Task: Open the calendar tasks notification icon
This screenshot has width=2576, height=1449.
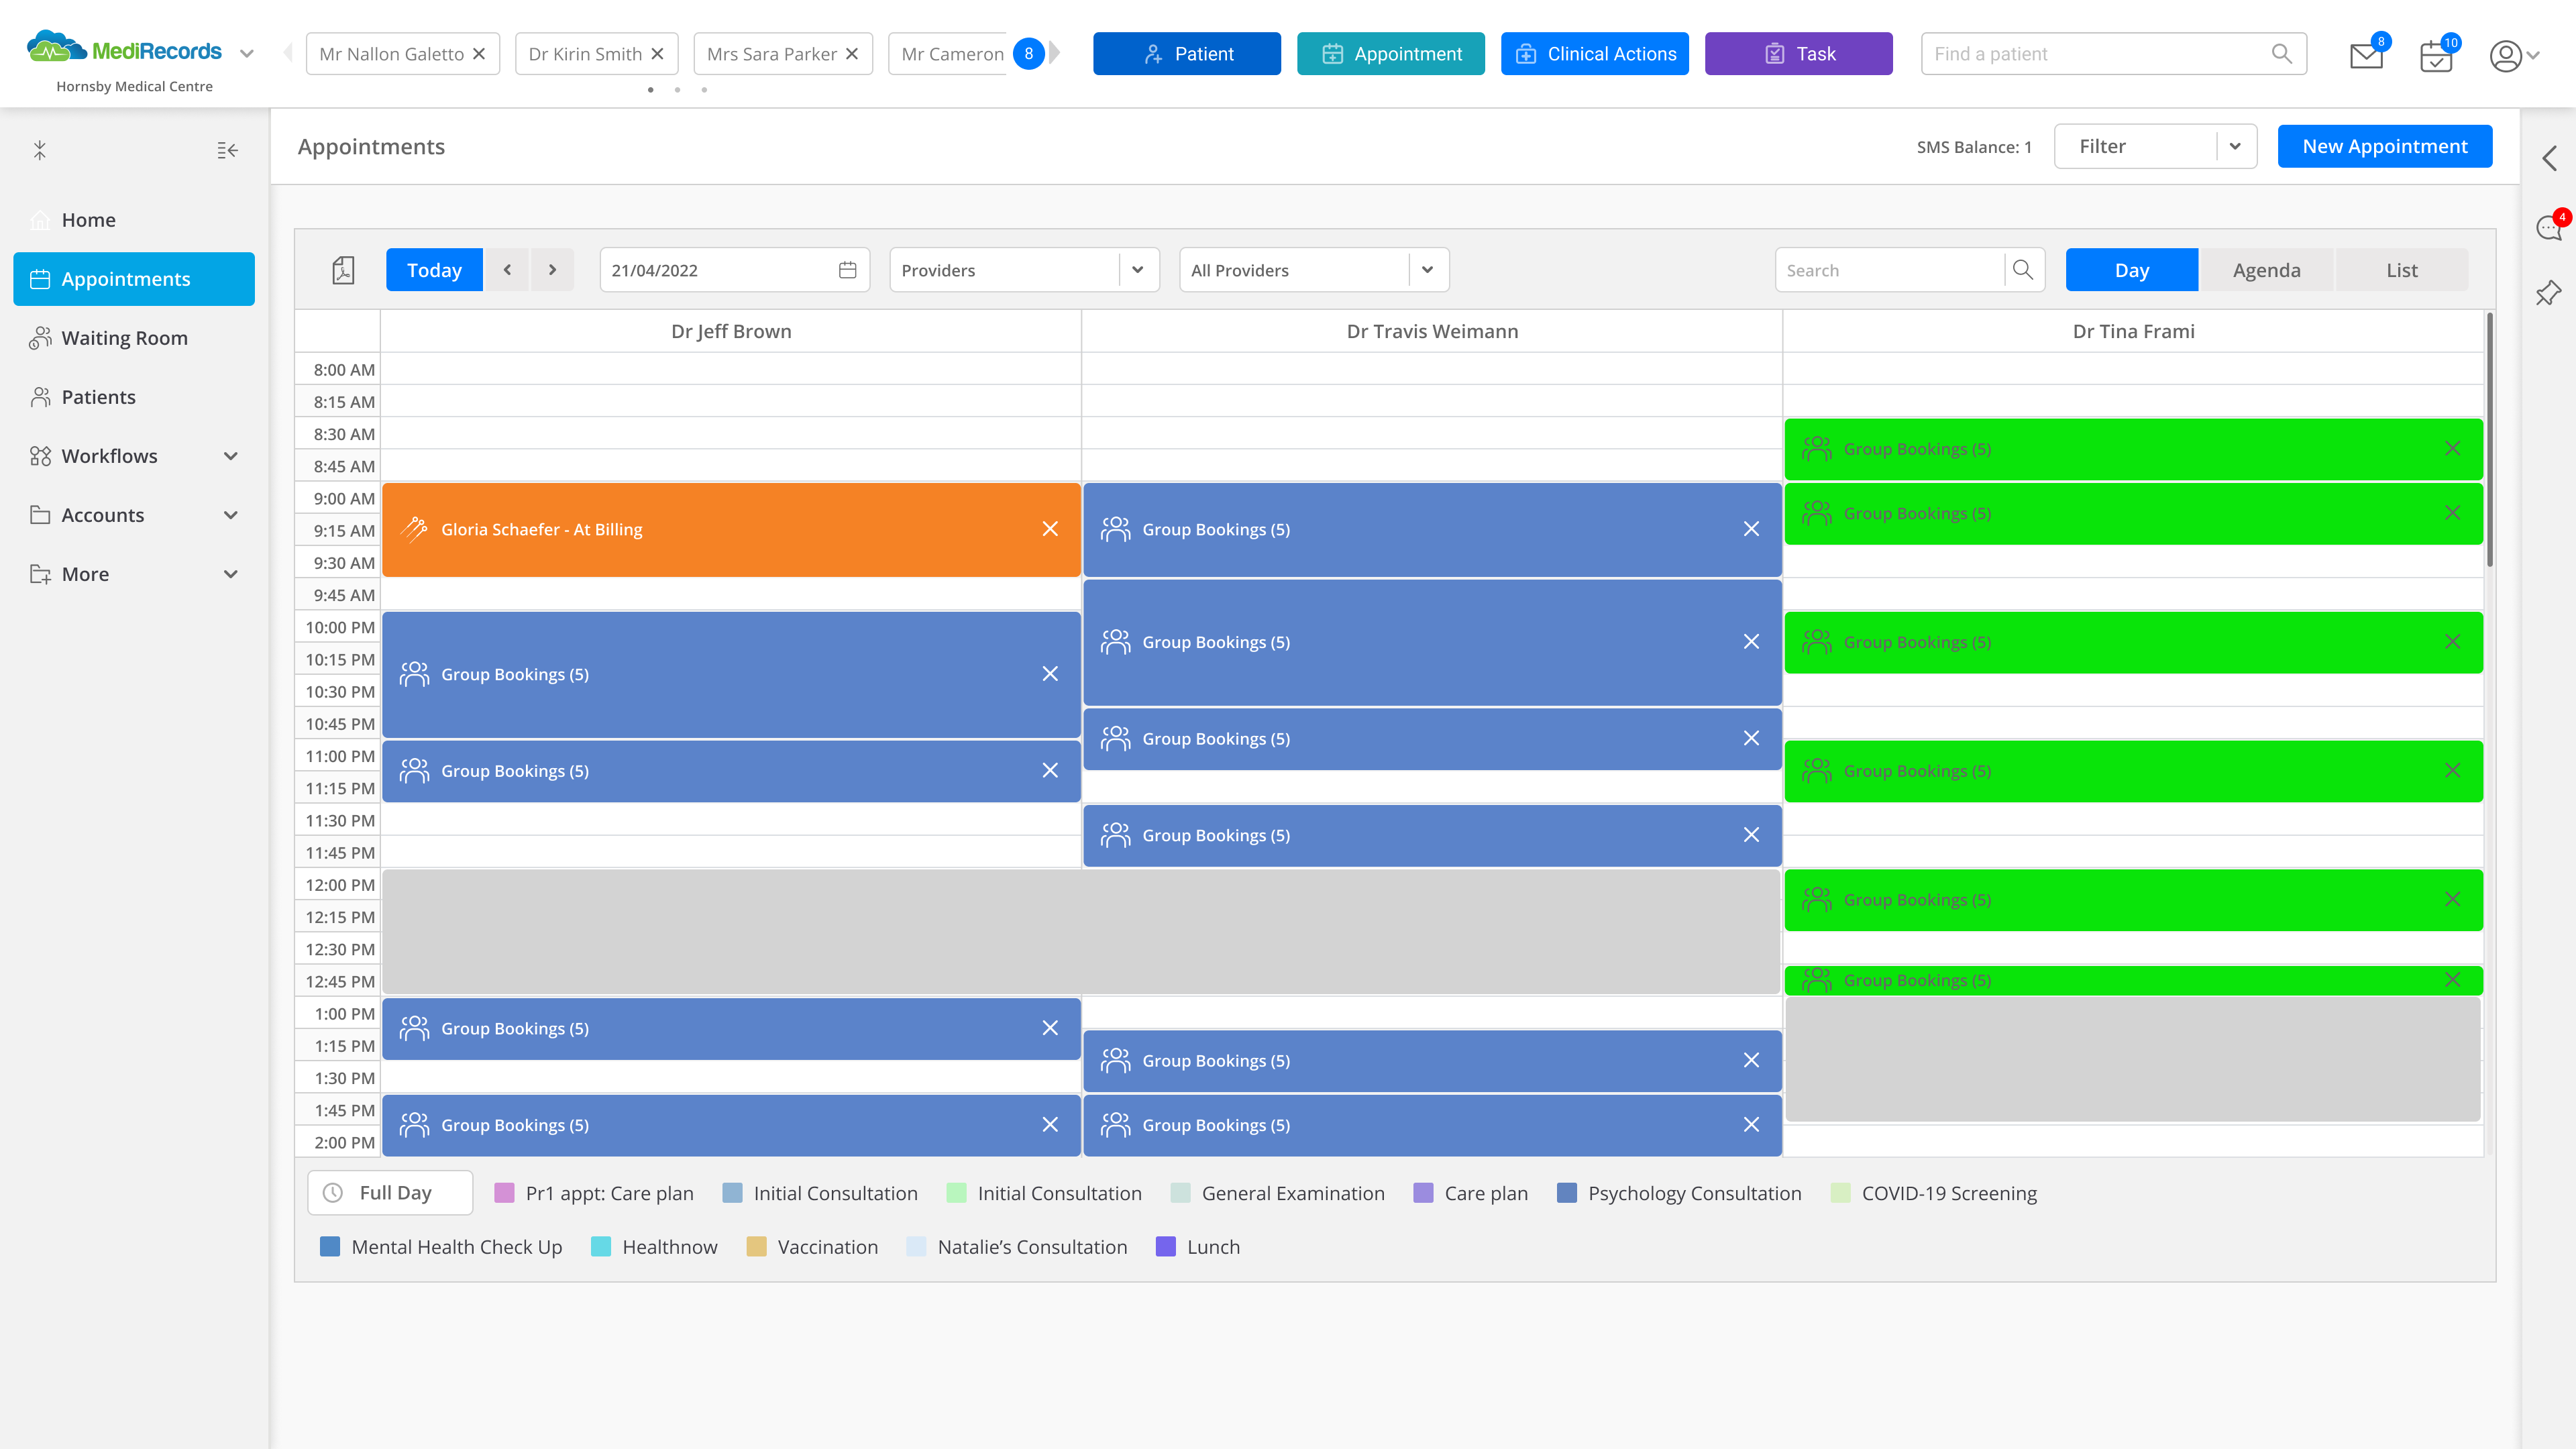Action: (2436, 56)
